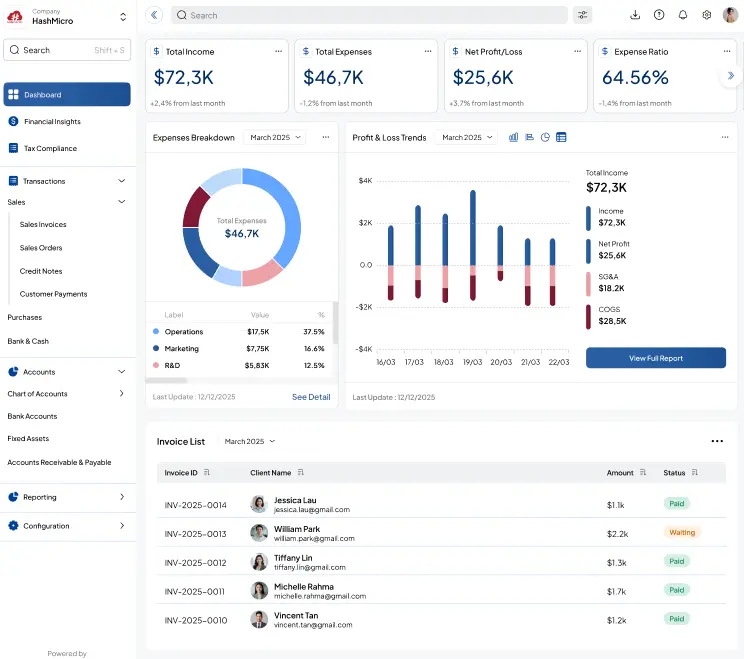The image size is (744, 659).
Task: Click the See Detail link
Action: point(311,397)
